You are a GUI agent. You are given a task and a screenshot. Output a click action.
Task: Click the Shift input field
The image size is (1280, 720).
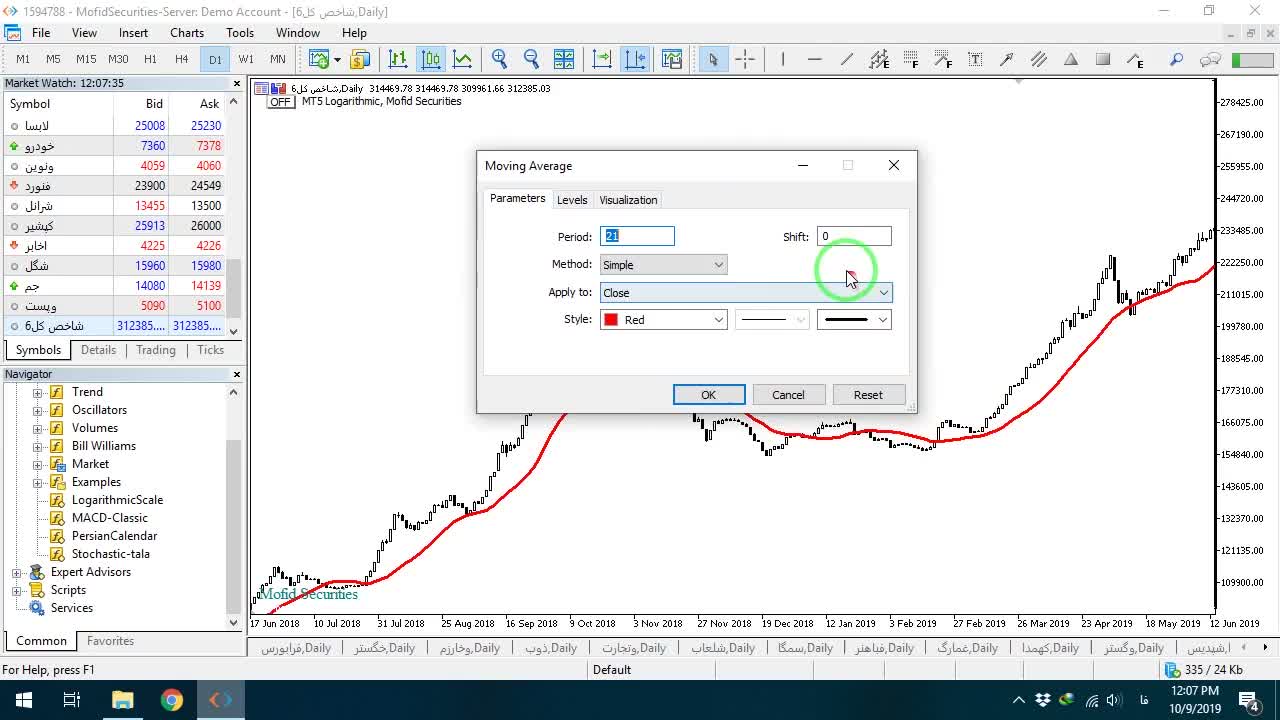[854, 237]
